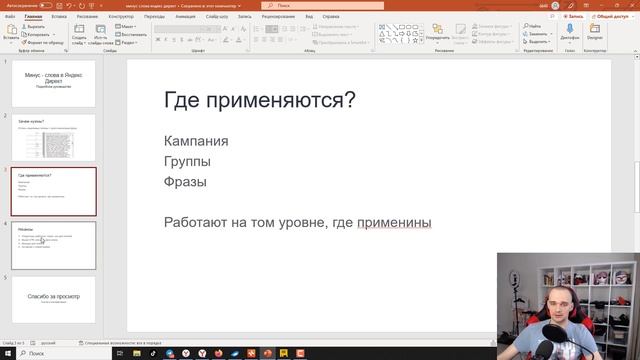
Task: Click the Clear Formatting icon
Action: pyautogui.click(x=243, y=29)
